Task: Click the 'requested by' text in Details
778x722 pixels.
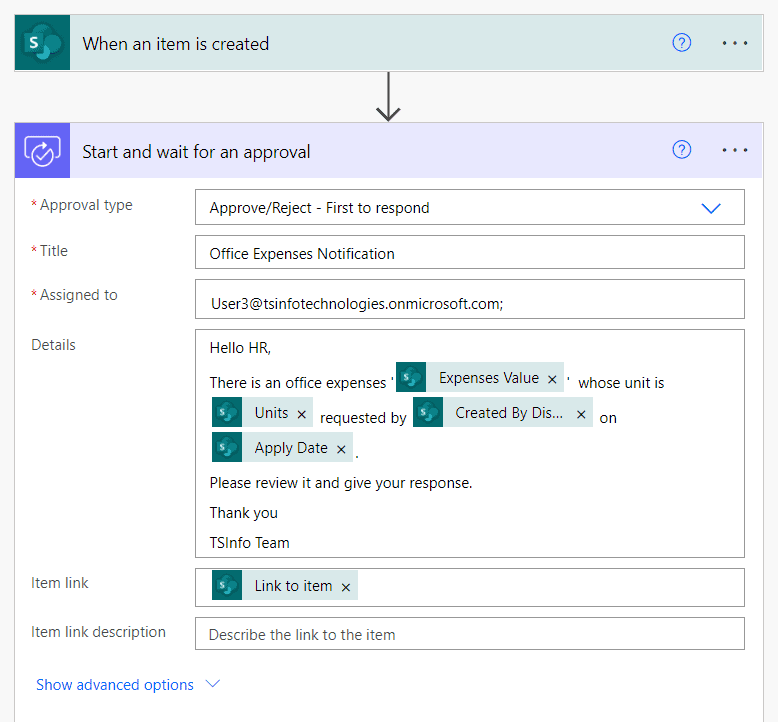Action: pyautogui.click(x=363, y=418)
